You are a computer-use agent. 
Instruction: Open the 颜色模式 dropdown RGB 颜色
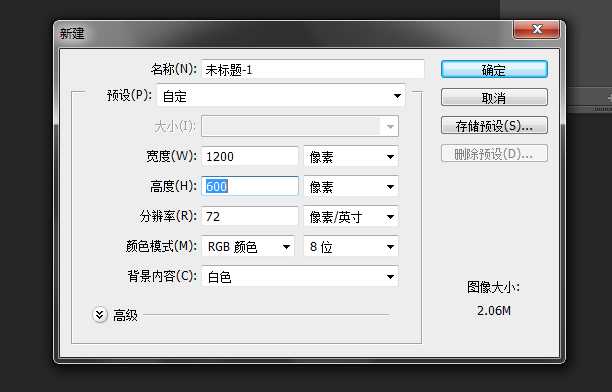pyautogui.click(x=248, y=246)
